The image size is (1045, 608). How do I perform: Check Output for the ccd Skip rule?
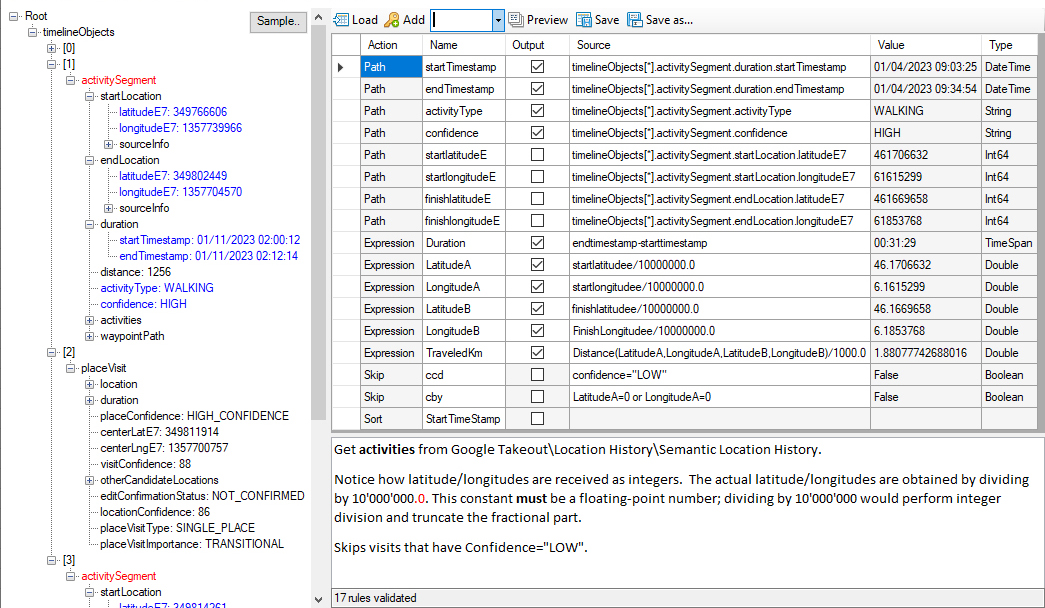[538, 375]
